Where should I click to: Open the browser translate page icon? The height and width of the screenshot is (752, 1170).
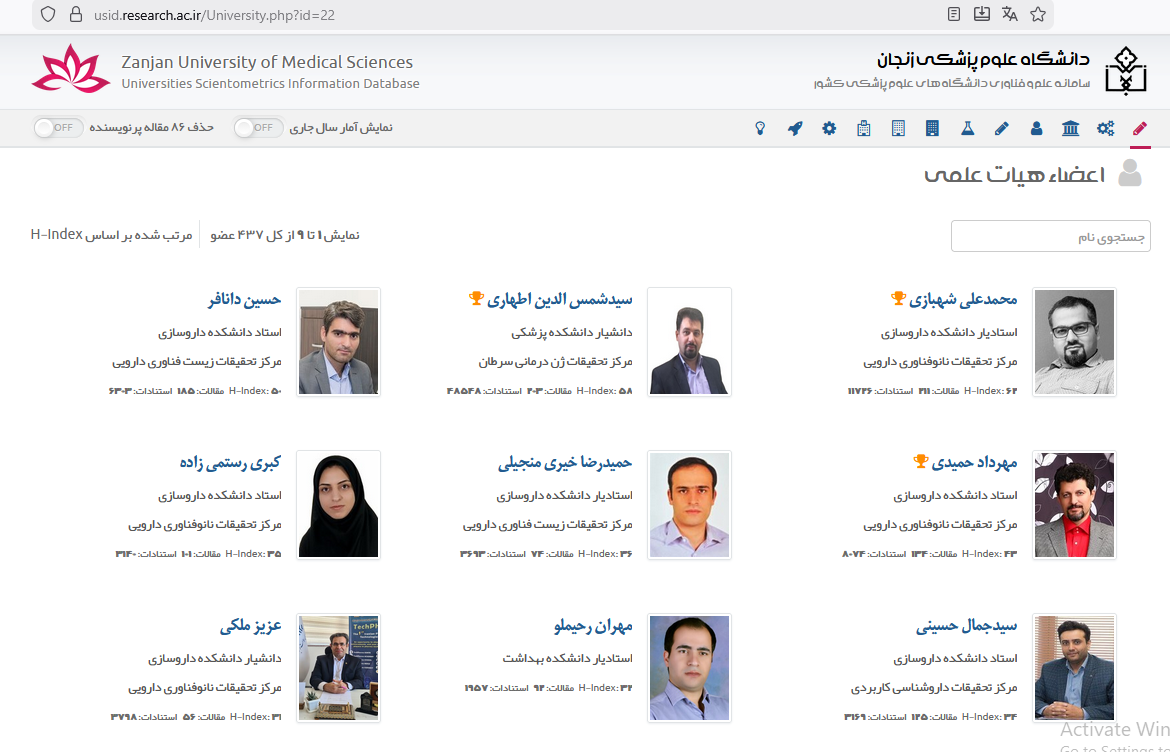click(1010, 14)
